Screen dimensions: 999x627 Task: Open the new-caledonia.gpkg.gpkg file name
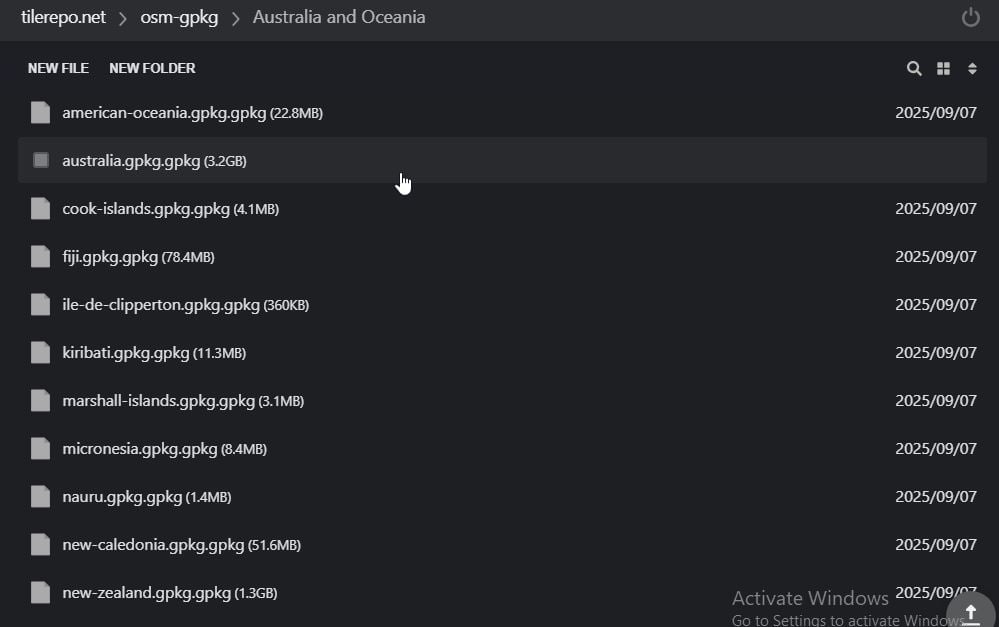[x=153, y=545]
